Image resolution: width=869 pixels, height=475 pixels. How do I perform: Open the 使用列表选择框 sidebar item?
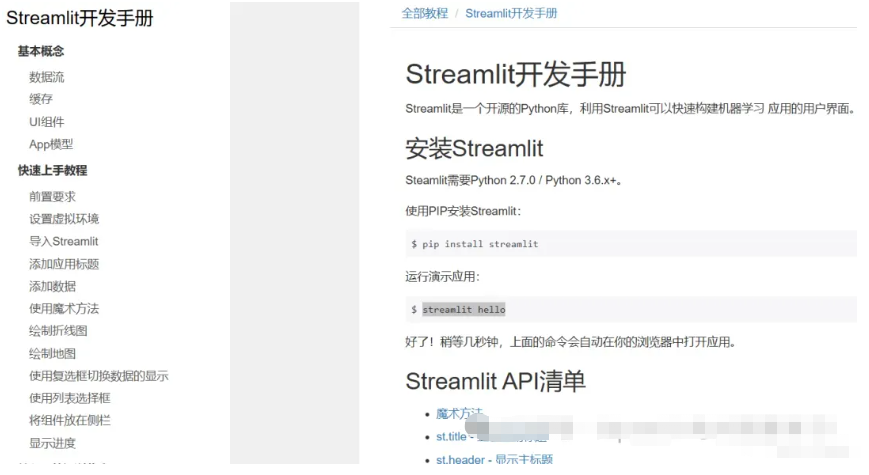point(70,398)
